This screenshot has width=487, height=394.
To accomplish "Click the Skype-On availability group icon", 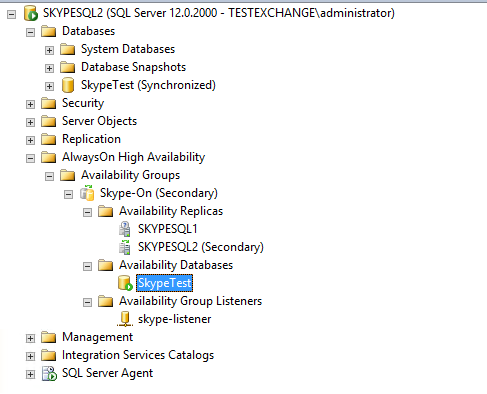I will tap(87, 193).
